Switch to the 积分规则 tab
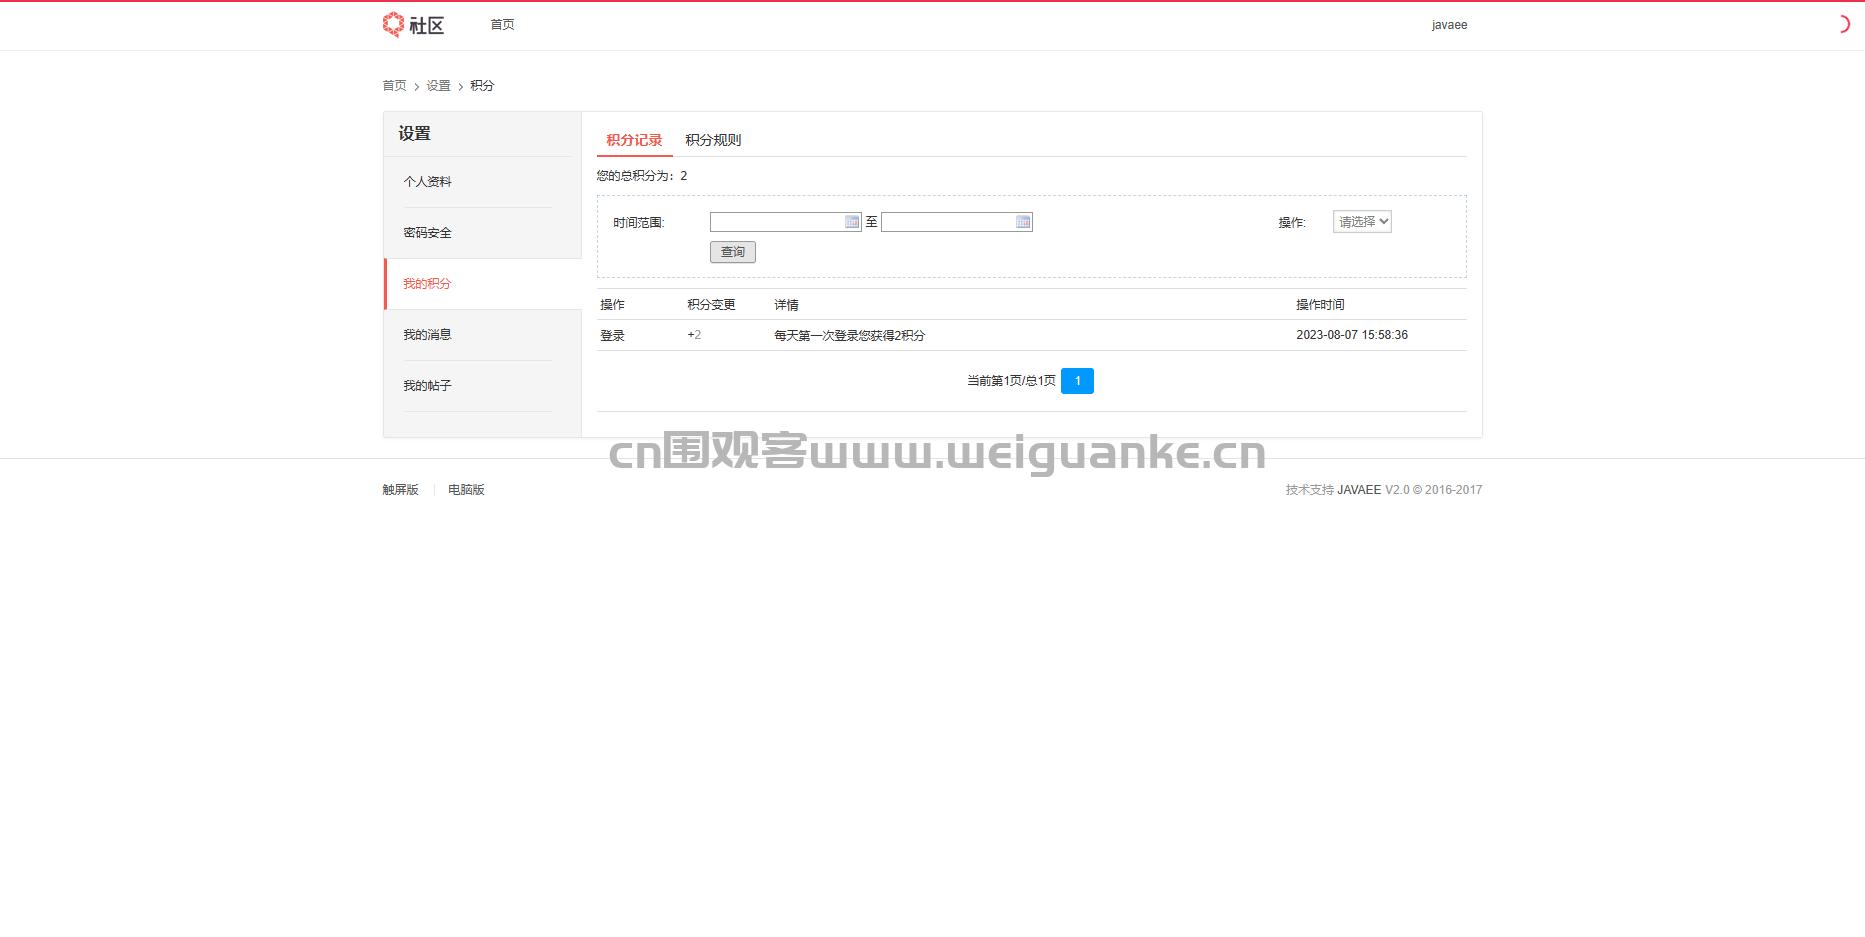Viewport: 1865px width, 937px height. pos(713,140)
